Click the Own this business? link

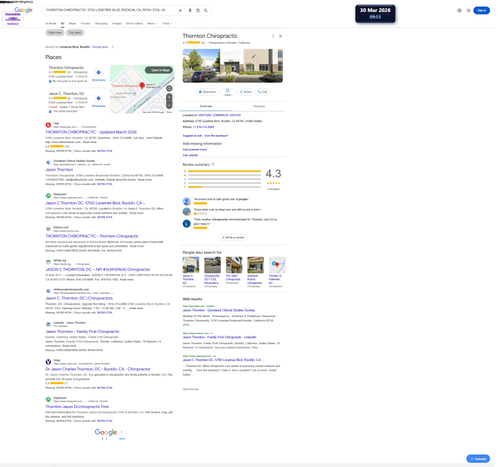pos(216,136)
